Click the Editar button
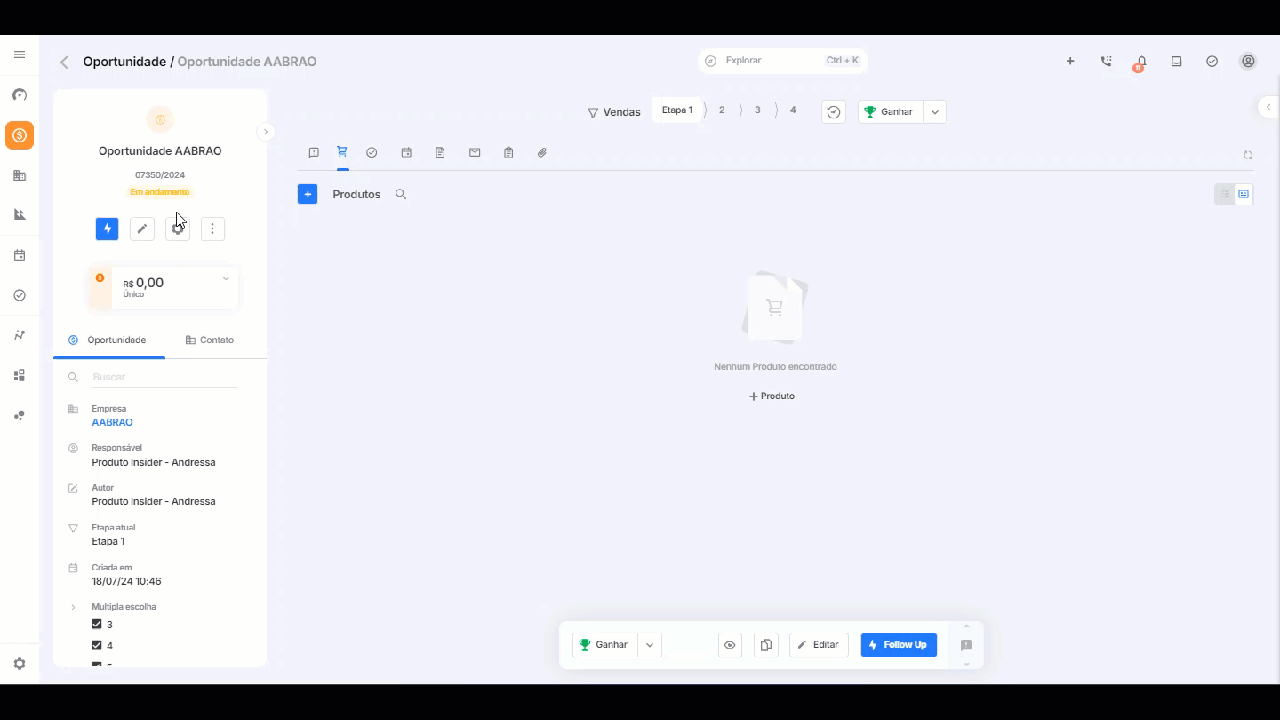This screenshot has height=720, width=1280. click(819, 645)
